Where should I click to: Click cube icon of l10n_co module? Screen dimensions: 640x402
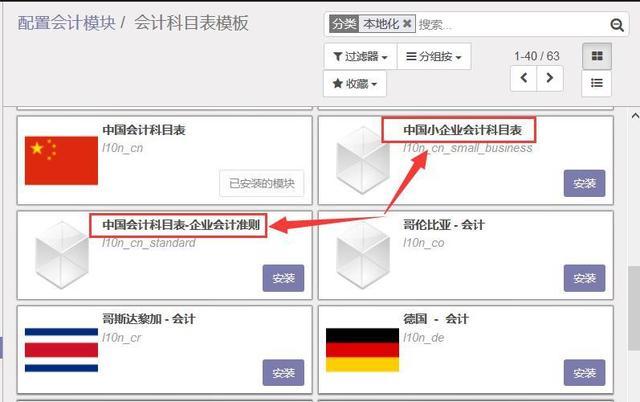pyautogui.click(x=362, y=255)
